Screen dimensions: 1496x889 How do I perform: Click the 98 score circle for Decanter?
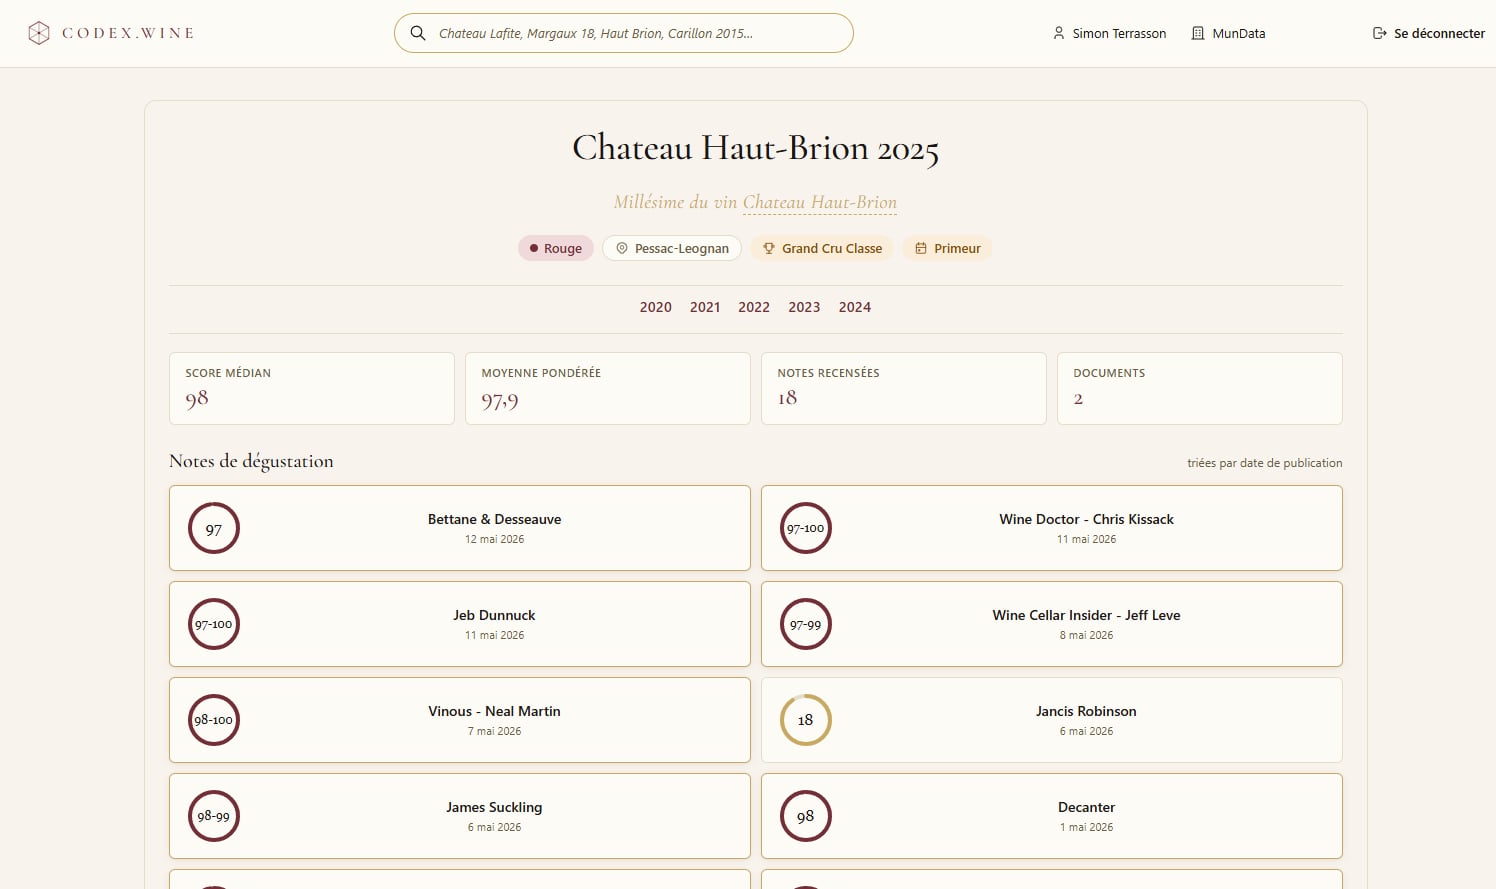click(806, 816)
